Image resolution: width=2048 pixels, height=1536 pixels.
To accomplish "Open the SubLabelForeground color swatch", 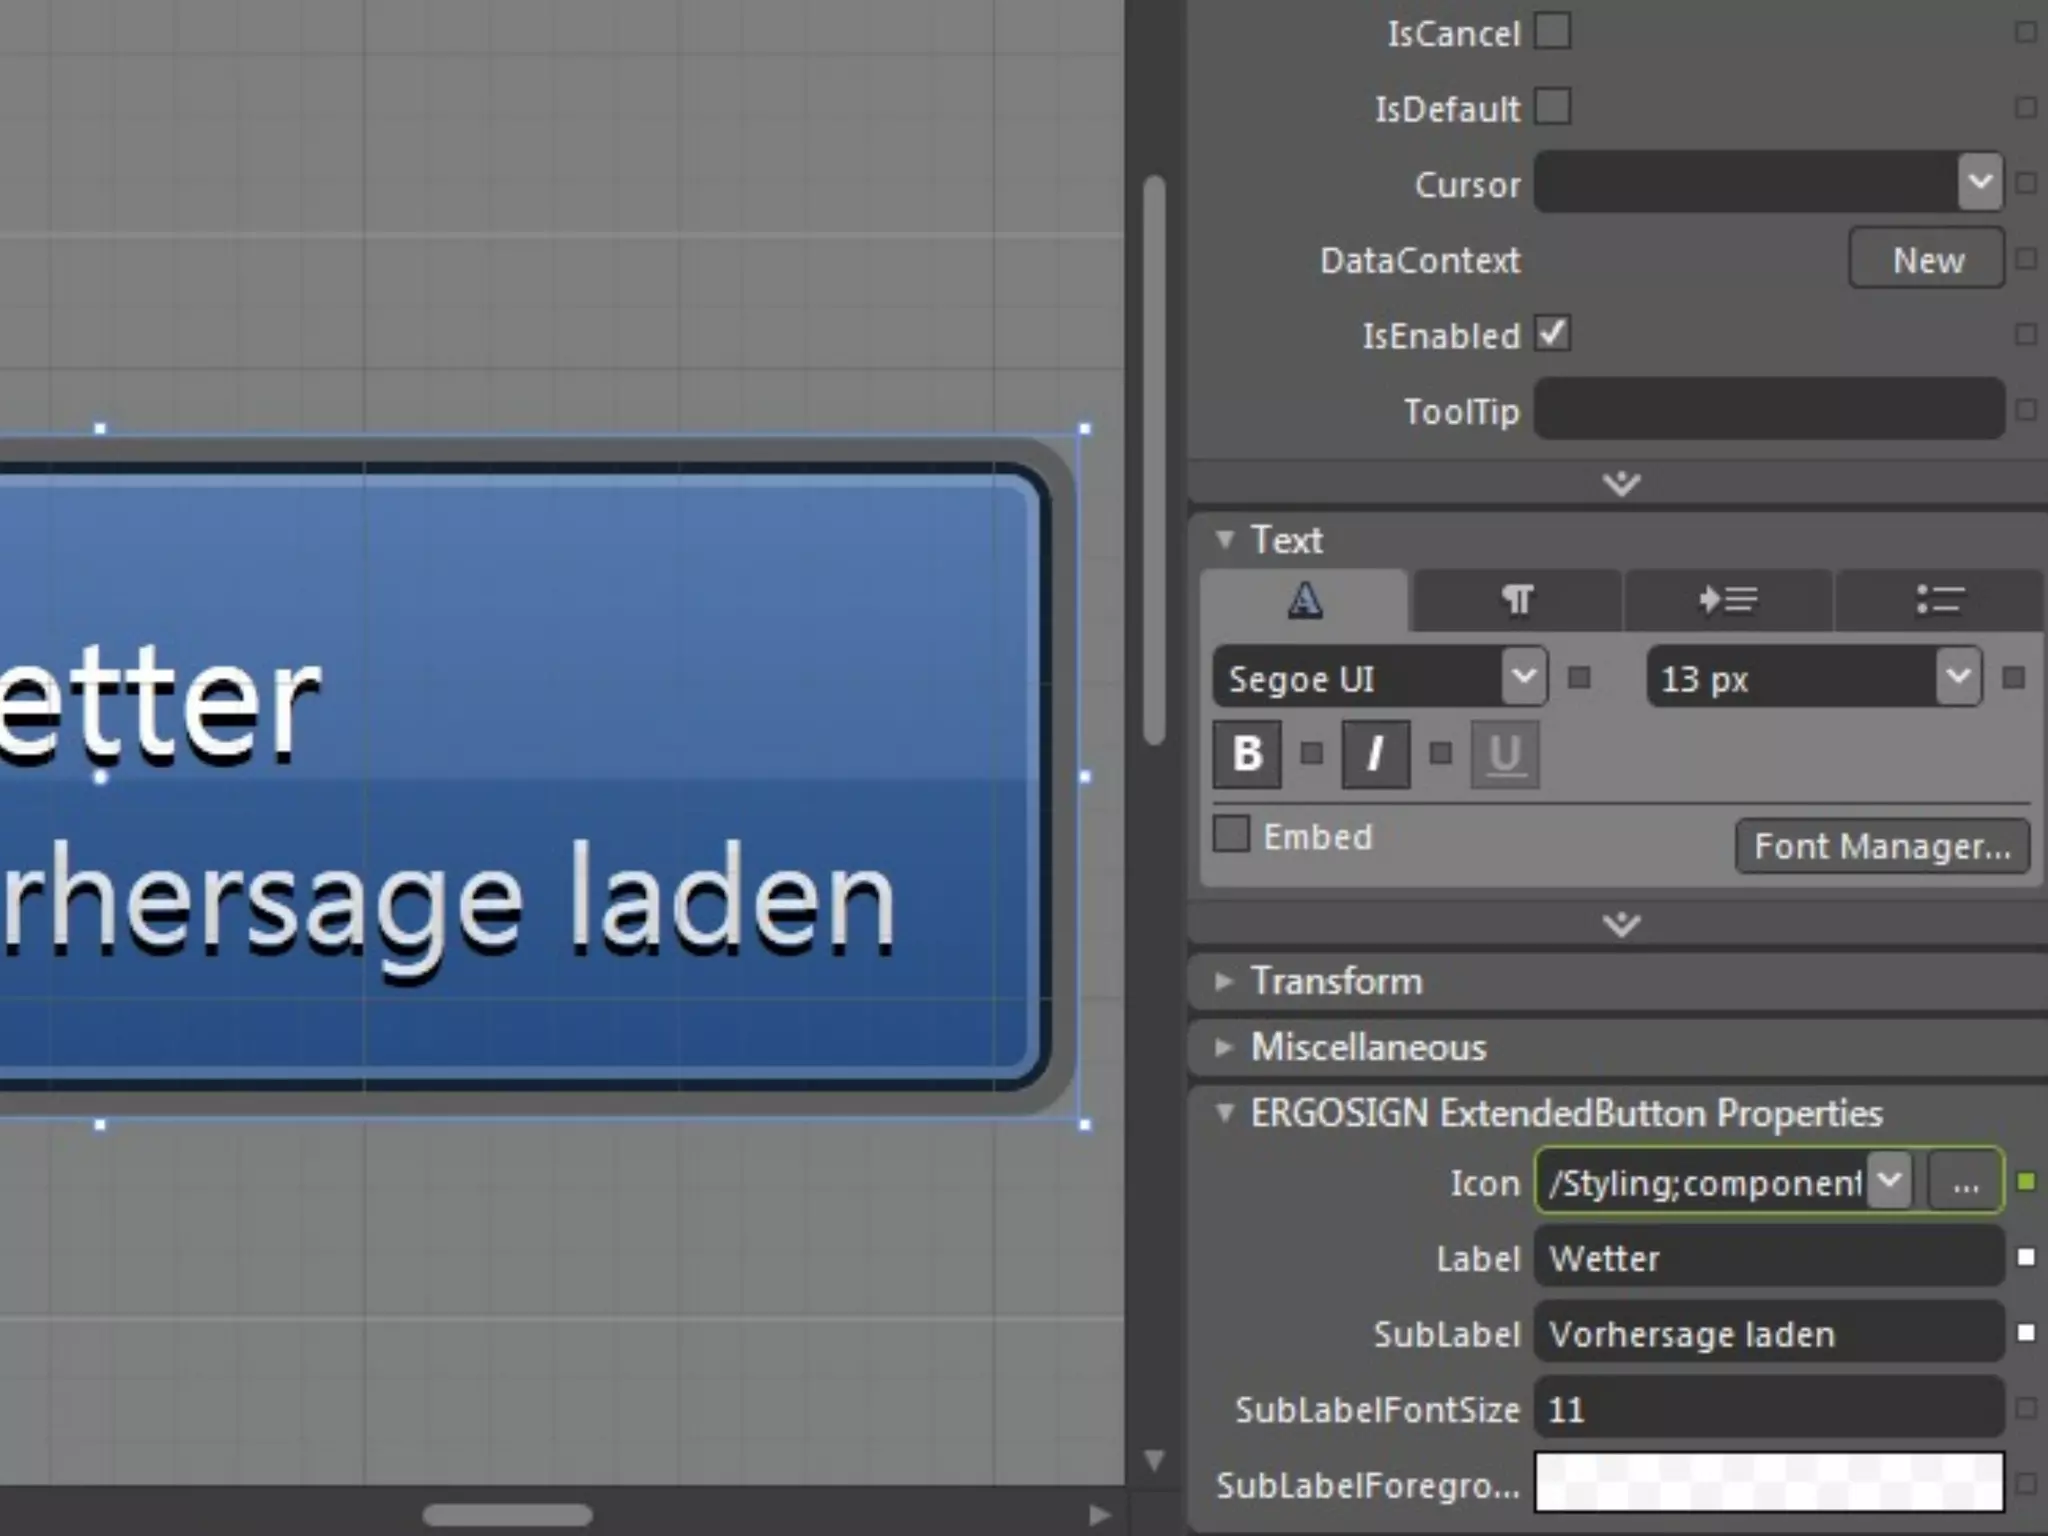I will tap(1768, 1483).
